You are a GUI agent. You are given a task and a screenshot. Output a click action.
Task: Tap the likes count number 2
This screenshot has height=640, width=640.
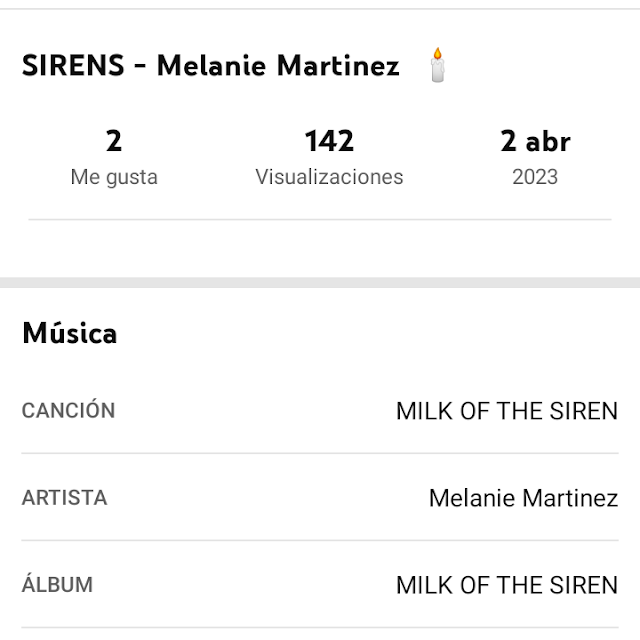tap(114, 141)
